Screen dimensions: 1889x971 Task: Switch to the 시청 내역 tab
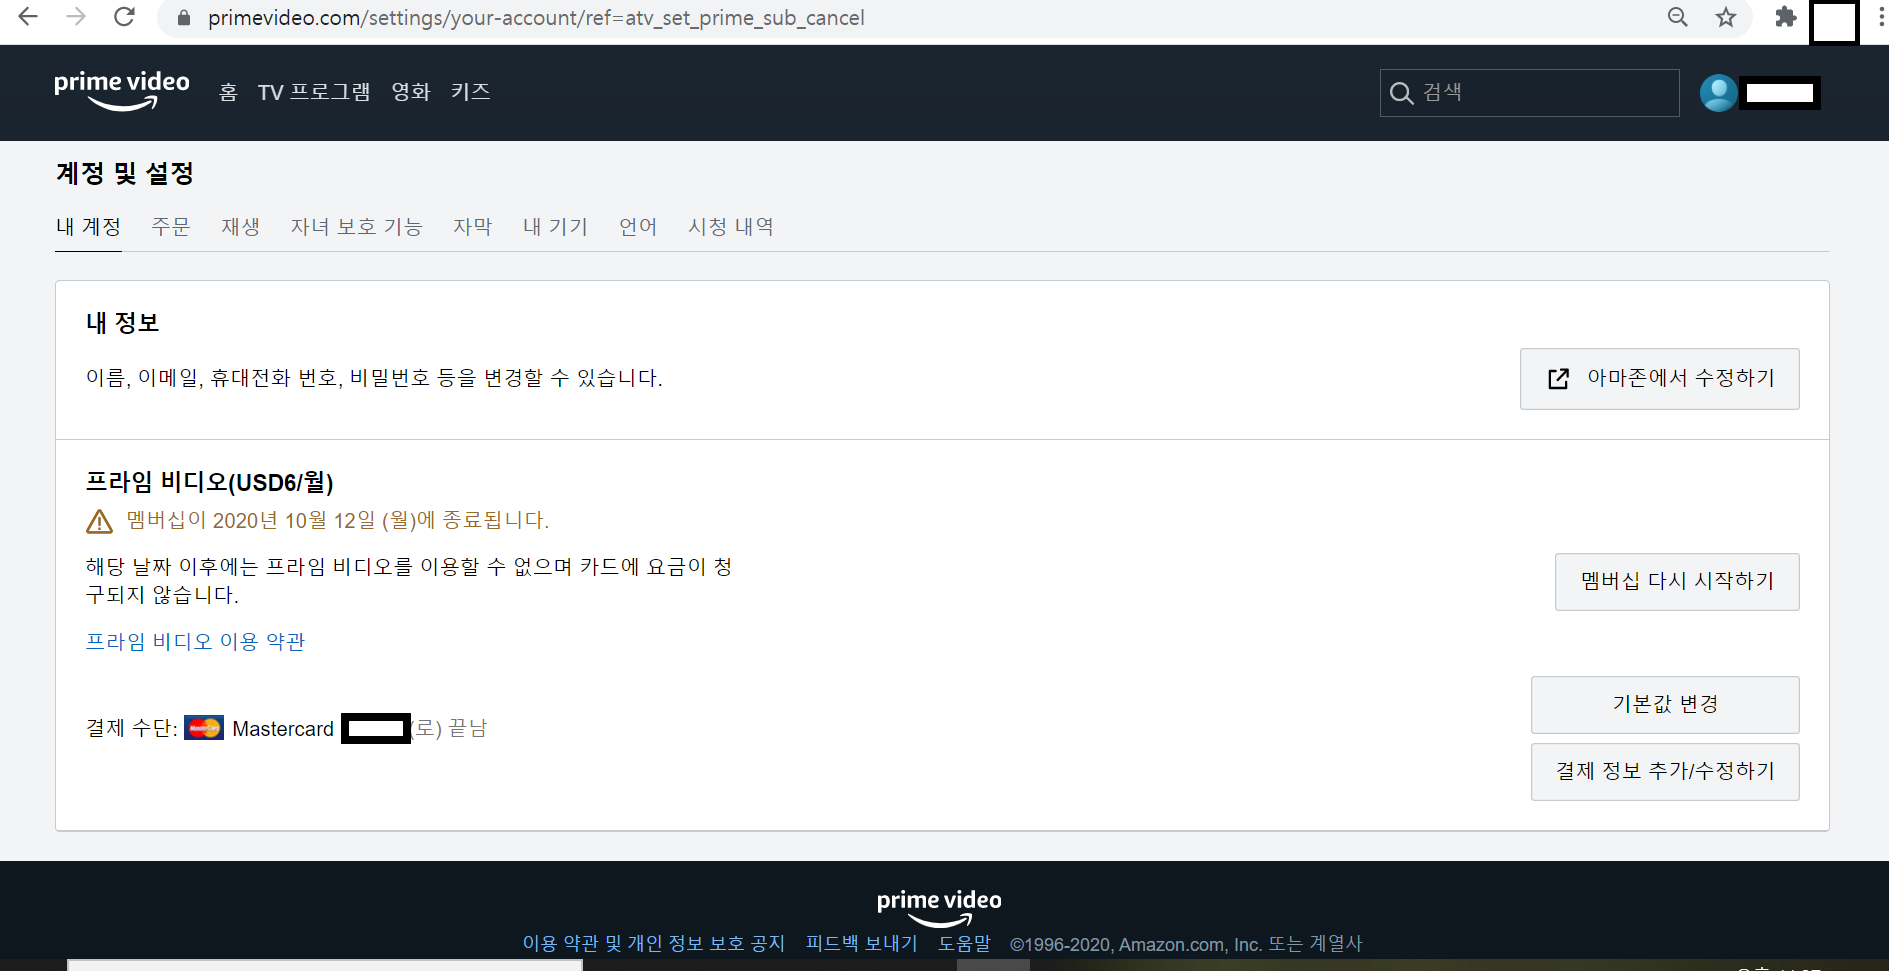(x=731, y=227)
